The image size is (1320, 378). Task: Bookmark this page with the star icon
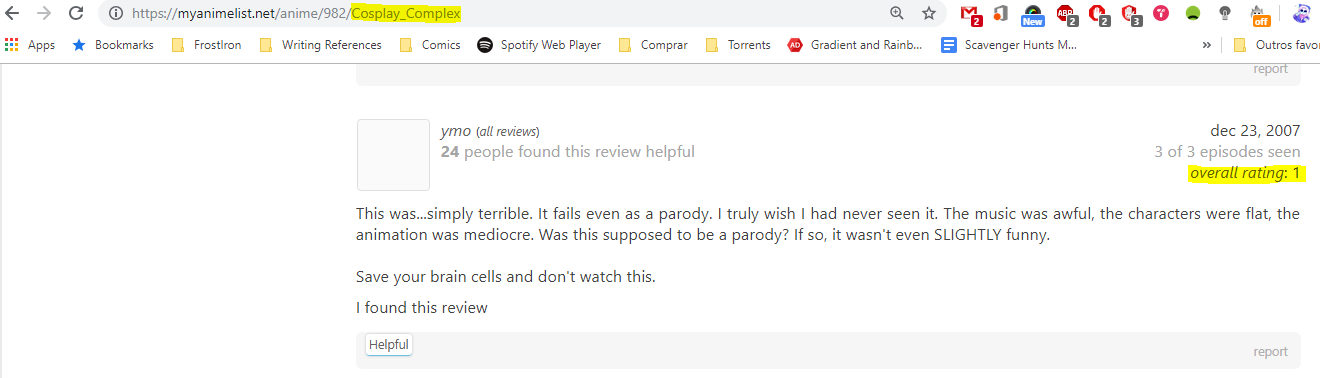(929, 13)
